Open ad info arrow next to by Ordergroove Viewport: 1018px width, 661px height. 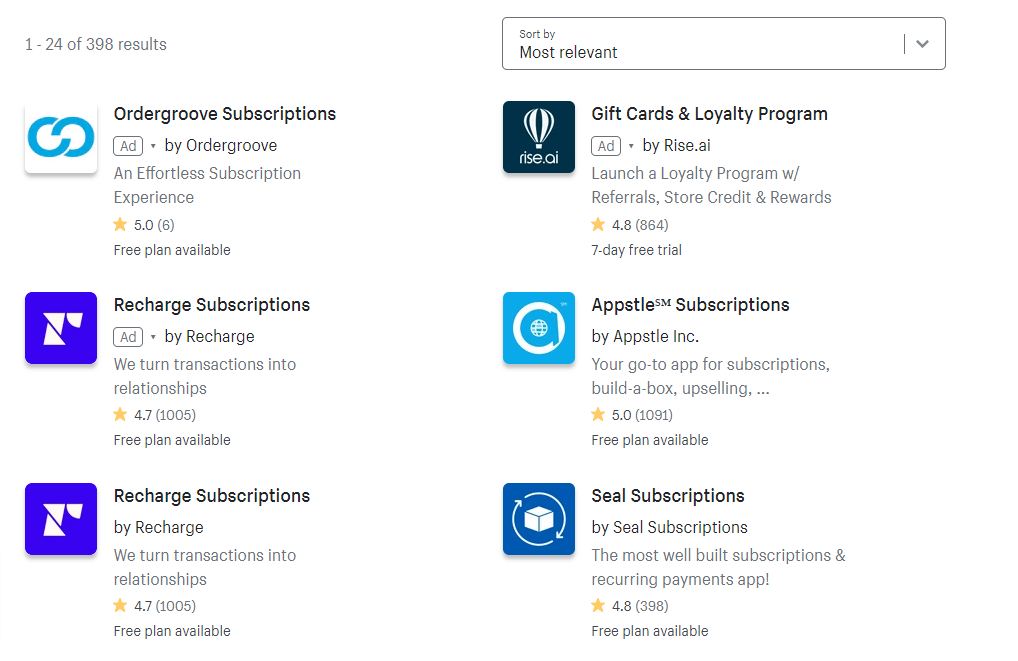click(x=153, y=146)
